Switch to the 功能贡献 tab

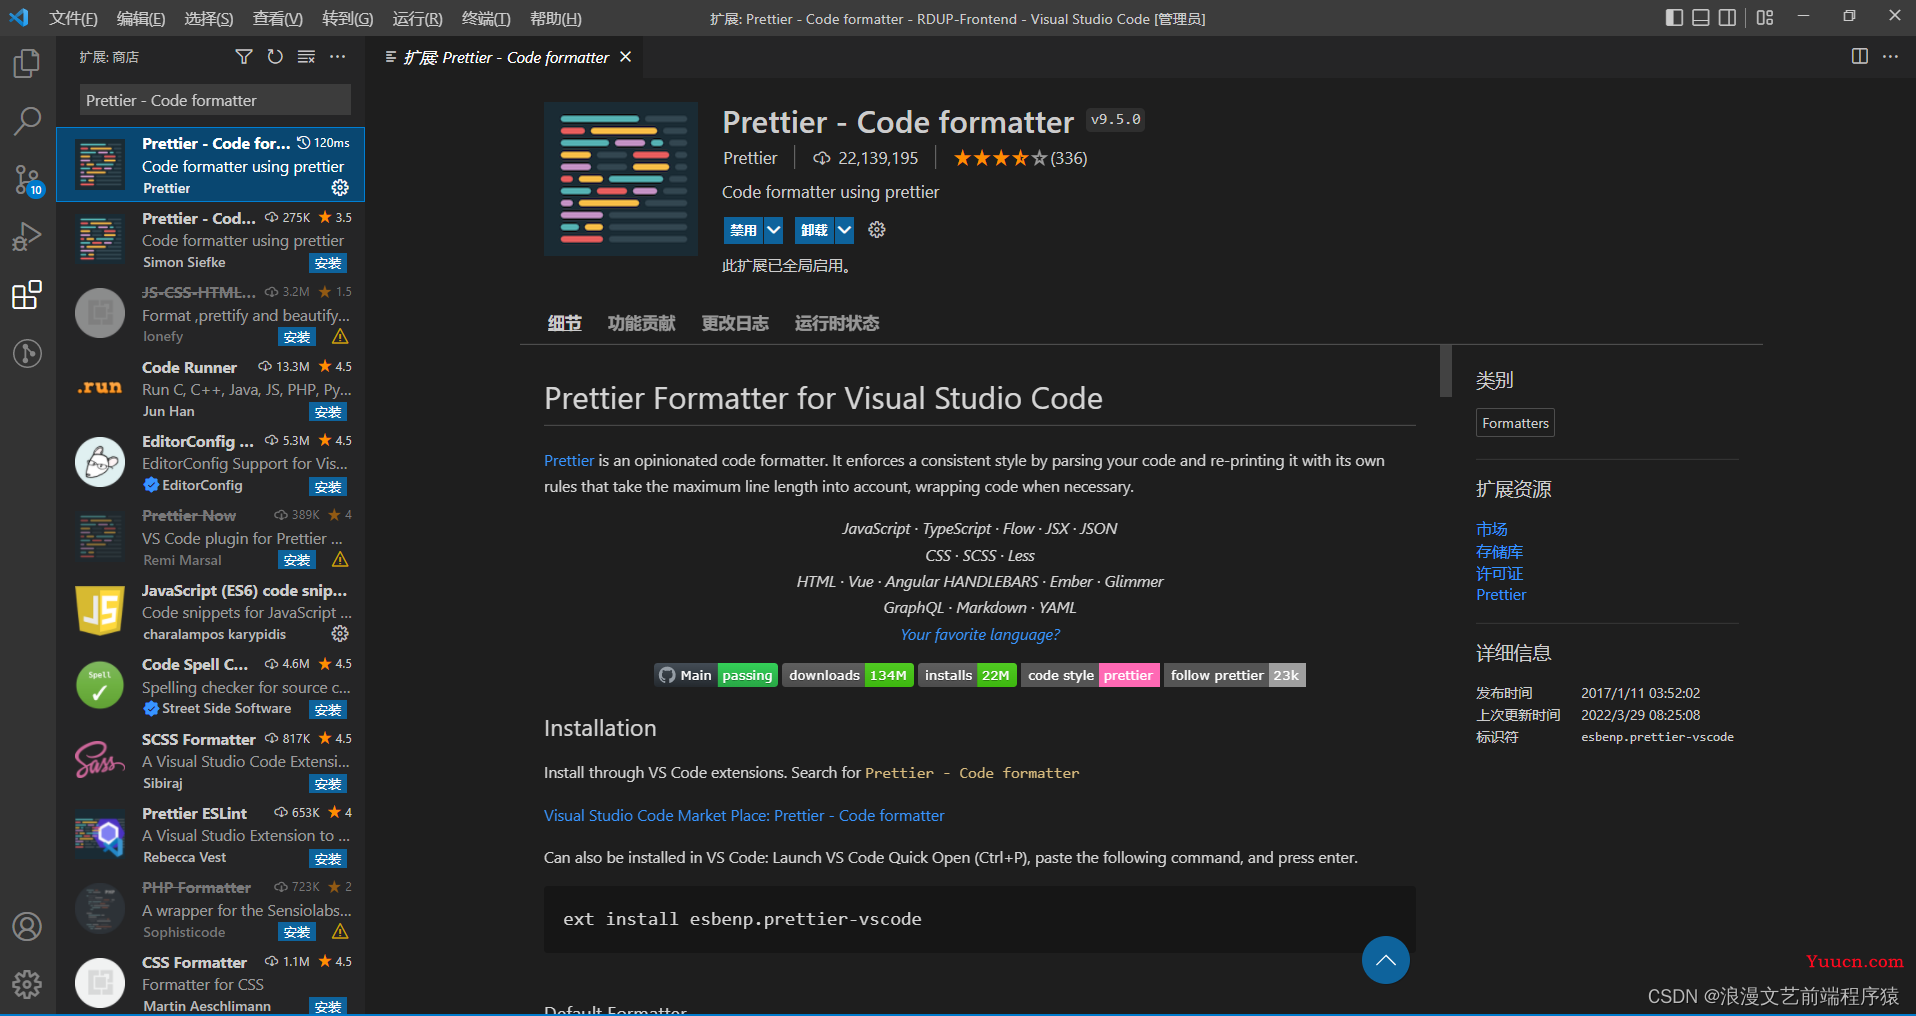pos(641,323)
